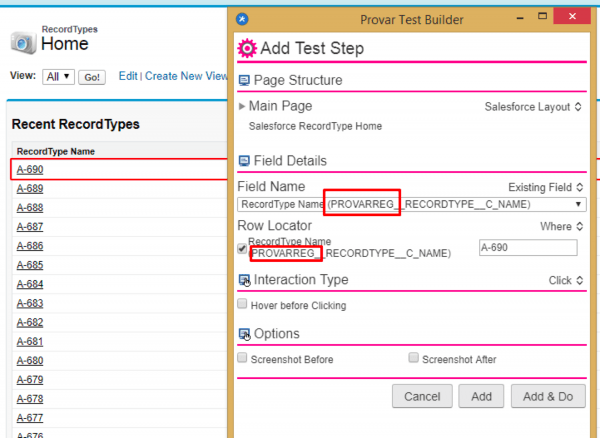This screenshot has height=438, width=600.
Task: Click the RecordType Name column header
Action: pos(56,151)
